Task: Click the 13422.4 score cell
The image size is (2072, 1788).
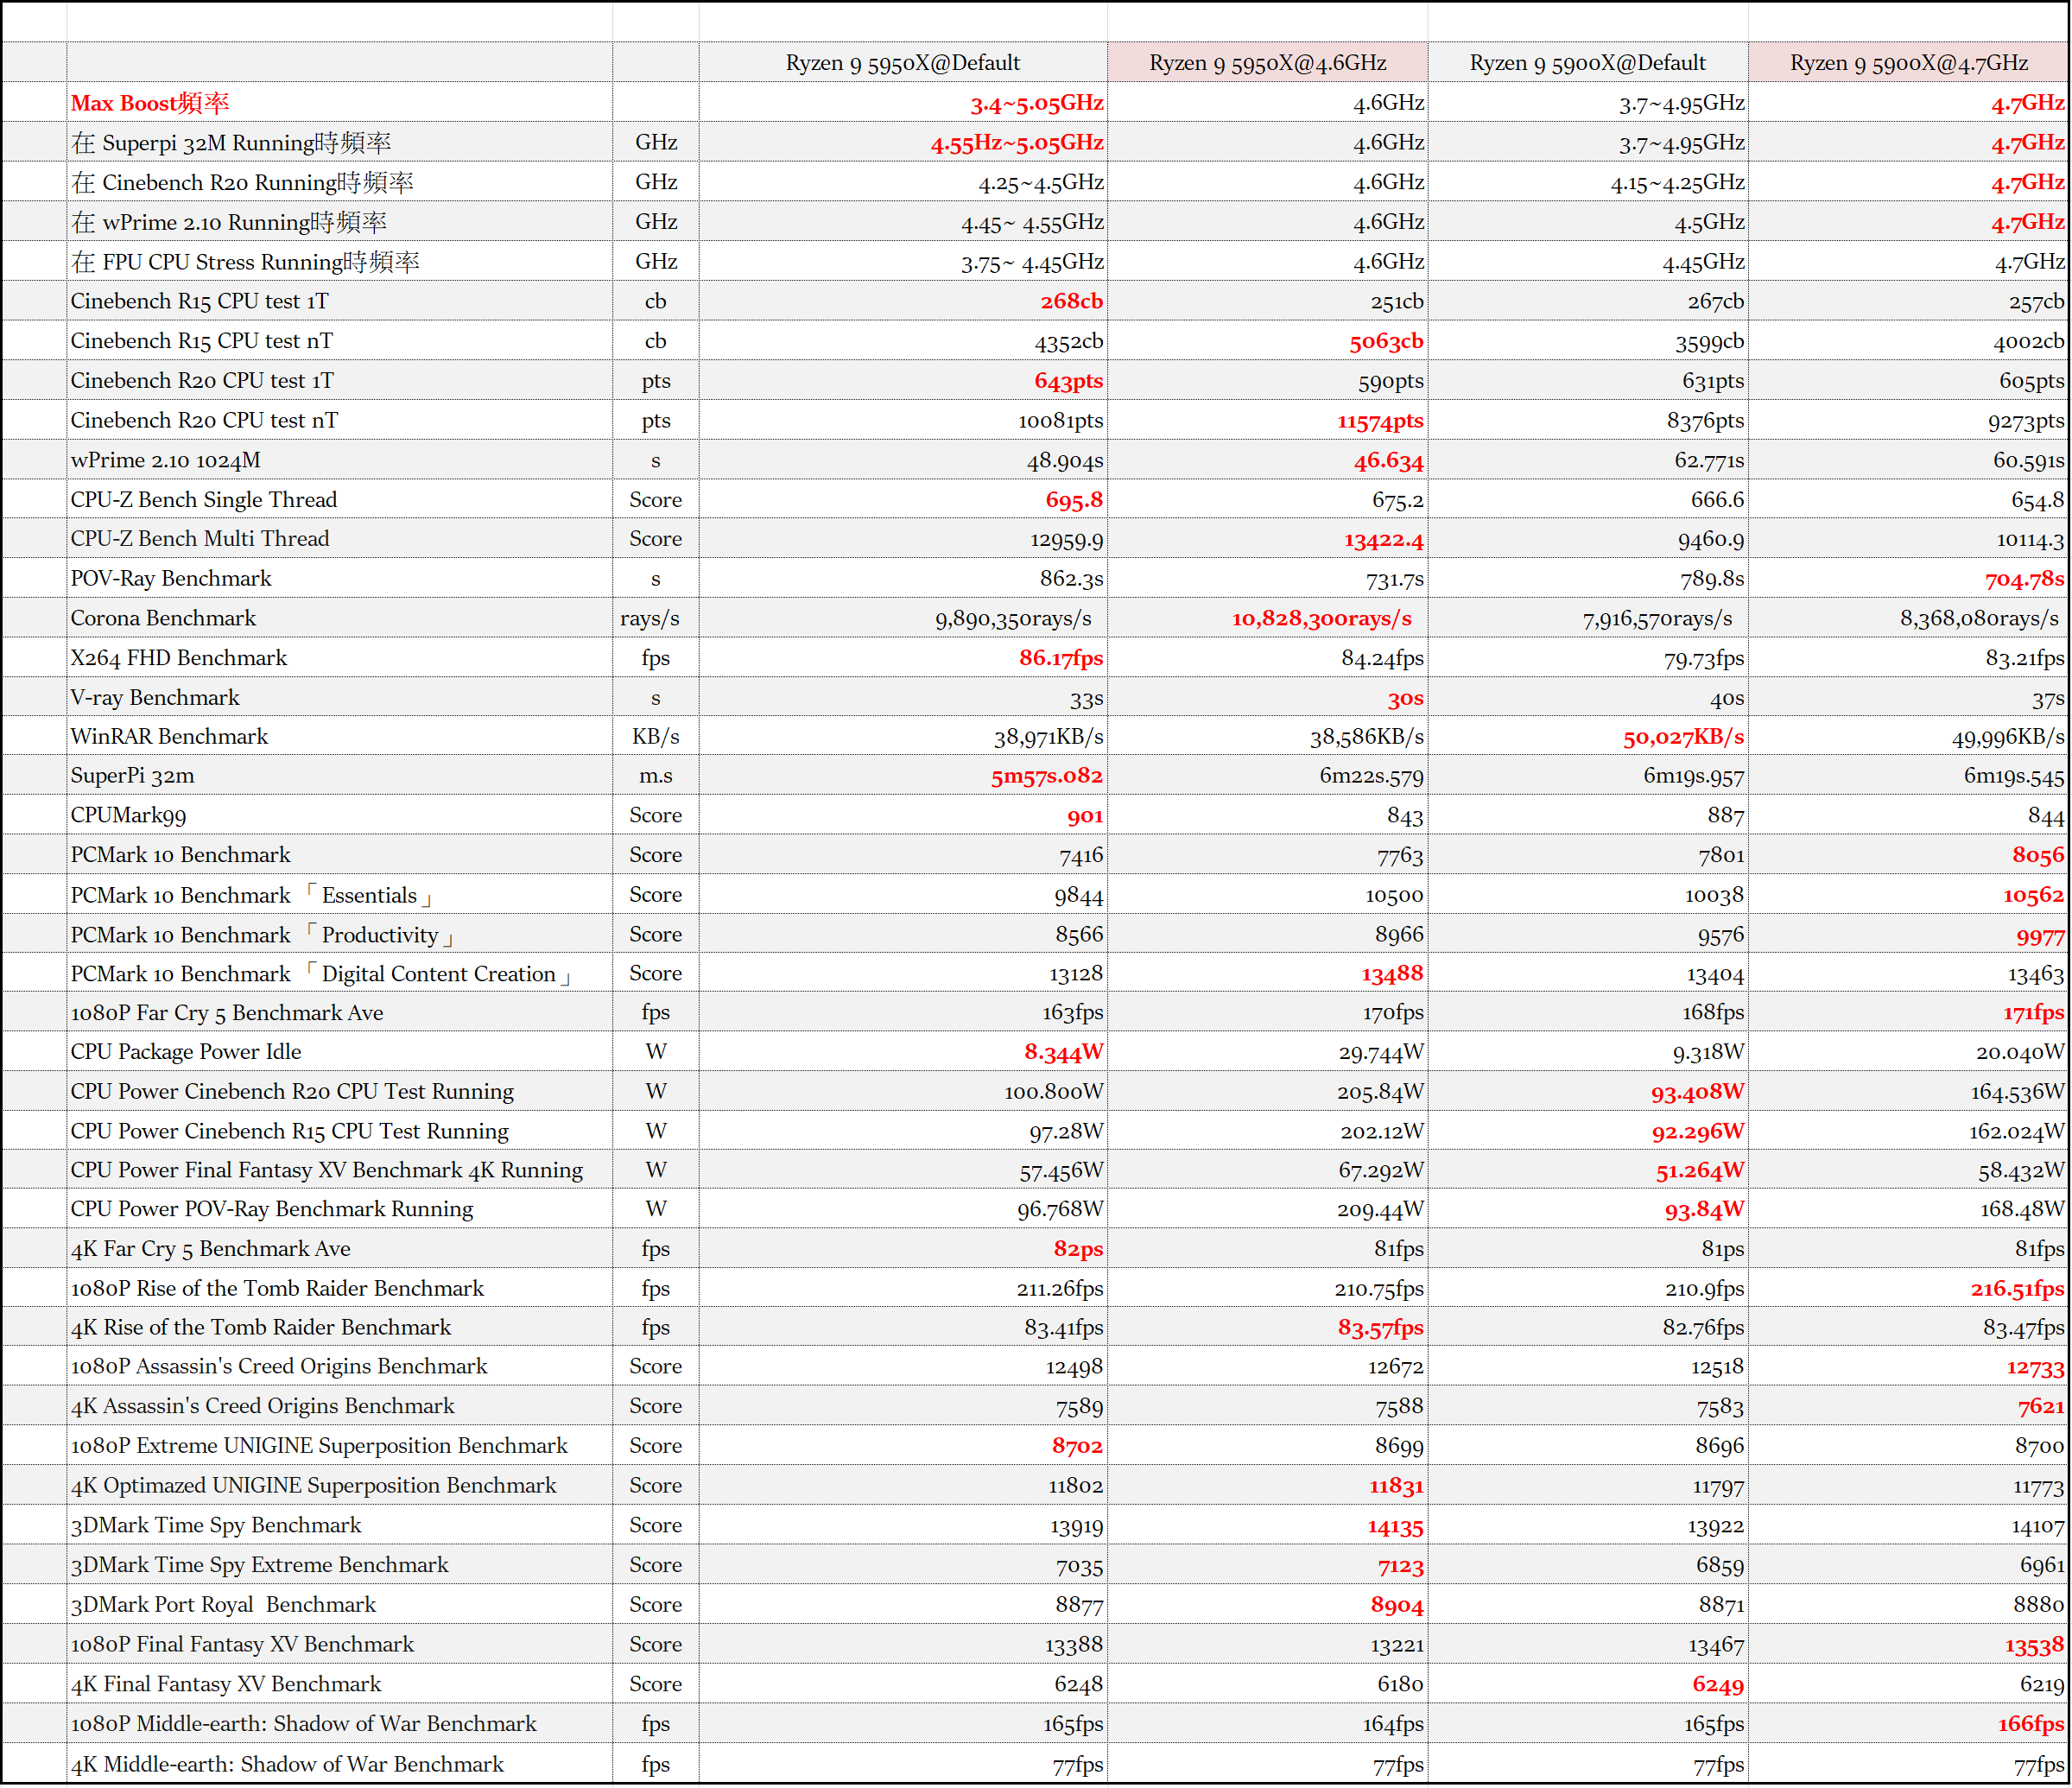Action: tap(1383, 539)
